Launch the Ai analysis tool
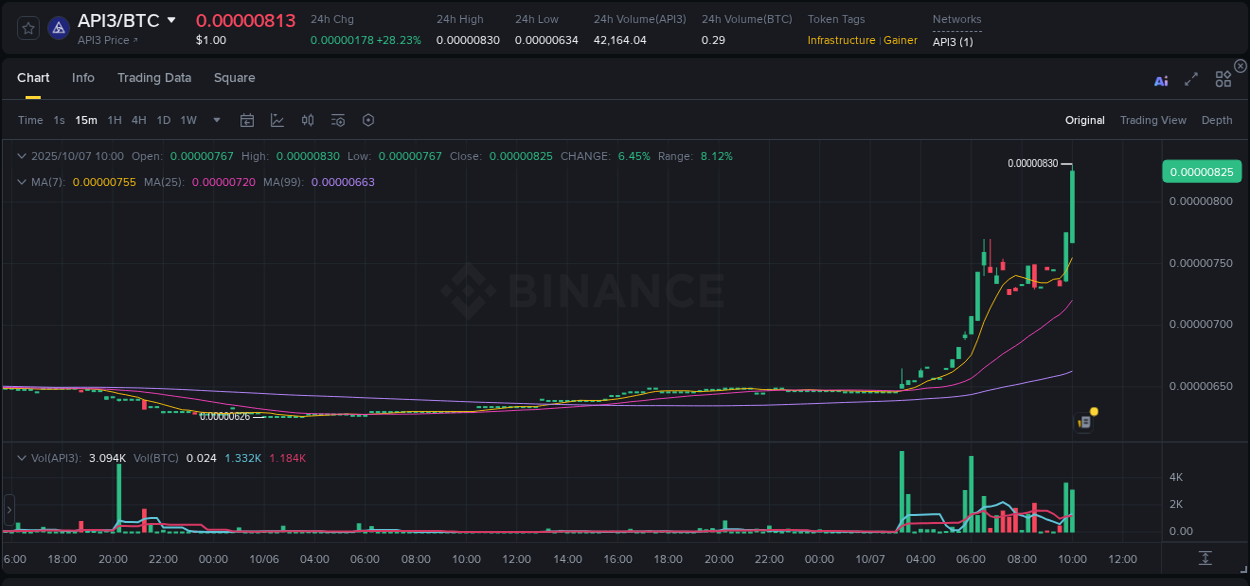This screenshot has height=586, width=1250. pyautogui.click(x=1161, y=80)
